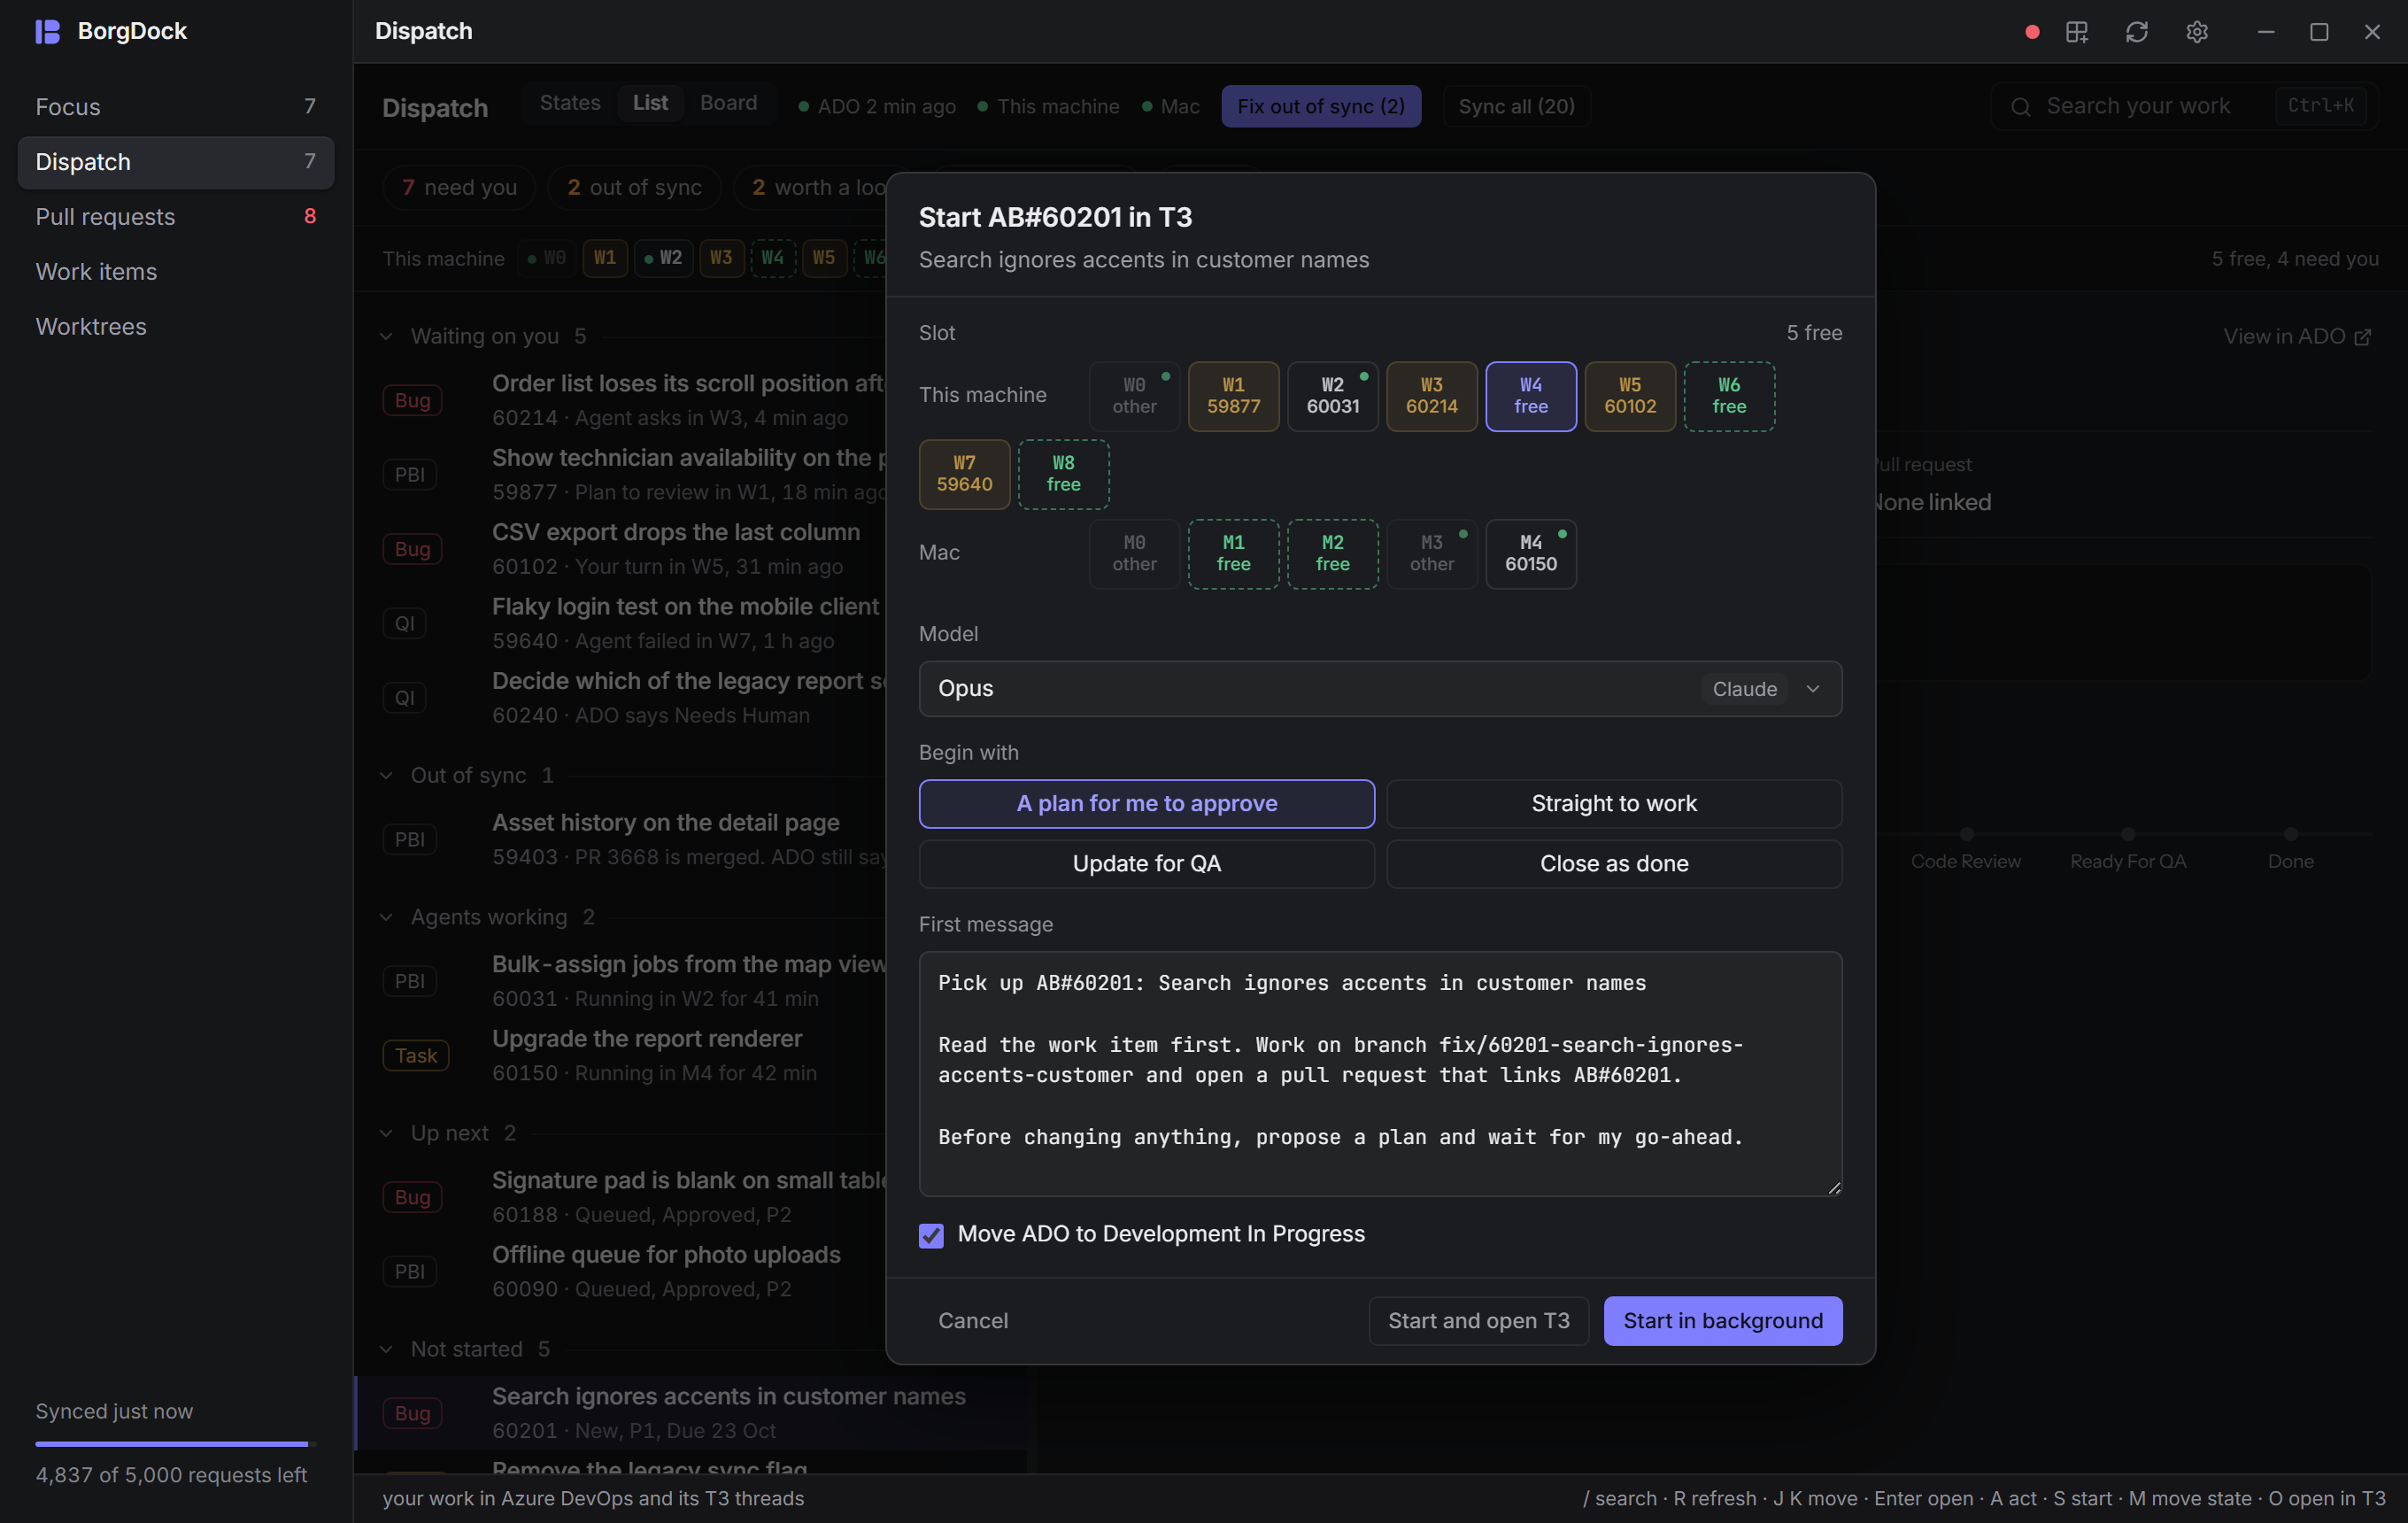Collapse the 'Out of sync' group
The image size is (2408, 1523).
[x=386, y=775]
